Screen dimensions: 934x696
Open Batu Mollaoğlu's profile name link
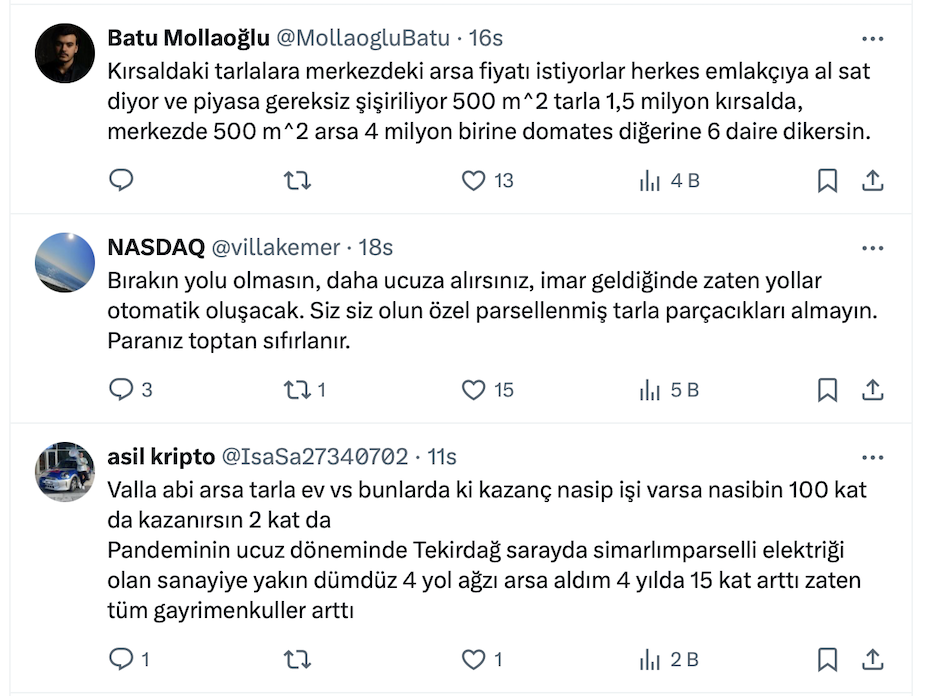click(x=188, y=38)
